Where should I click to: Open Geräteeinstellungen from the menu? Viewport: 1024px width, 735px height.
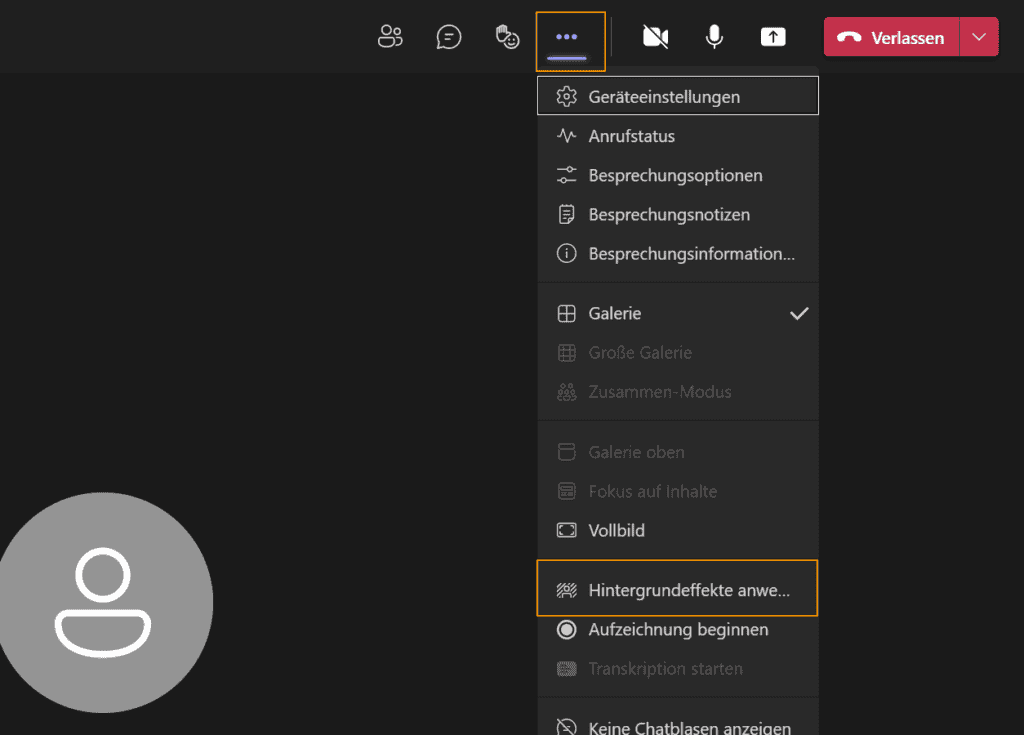(678, 96)
